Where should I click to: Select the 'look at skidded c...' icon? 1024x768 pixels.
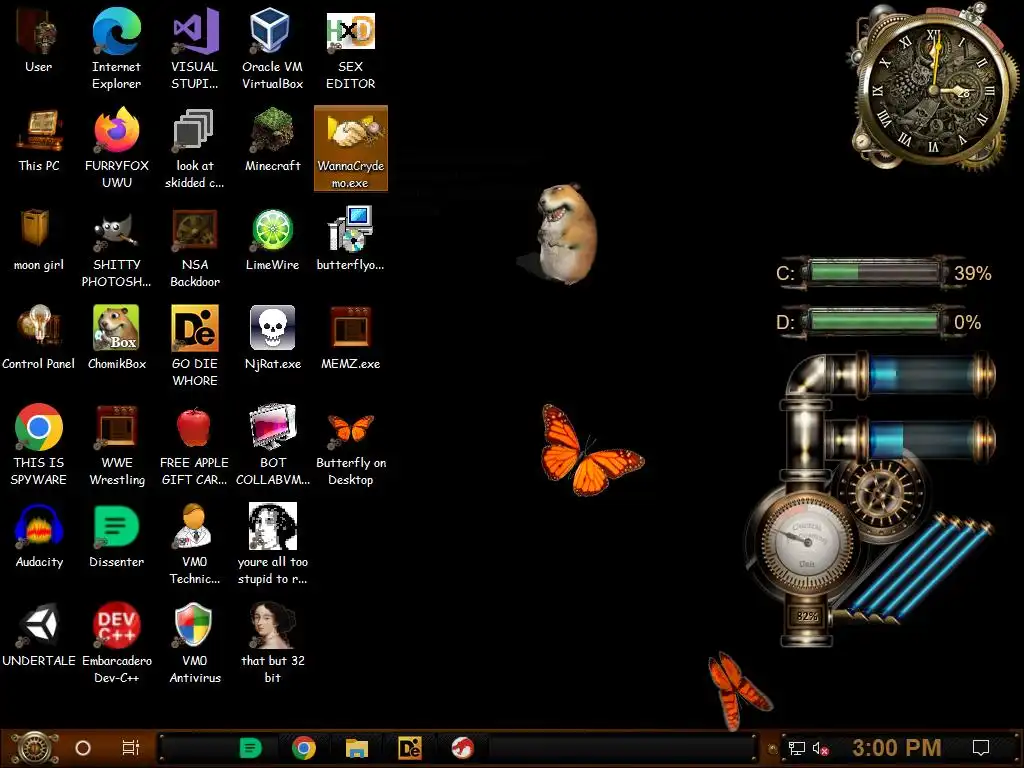pyautogui.click(x=195, y=148)
